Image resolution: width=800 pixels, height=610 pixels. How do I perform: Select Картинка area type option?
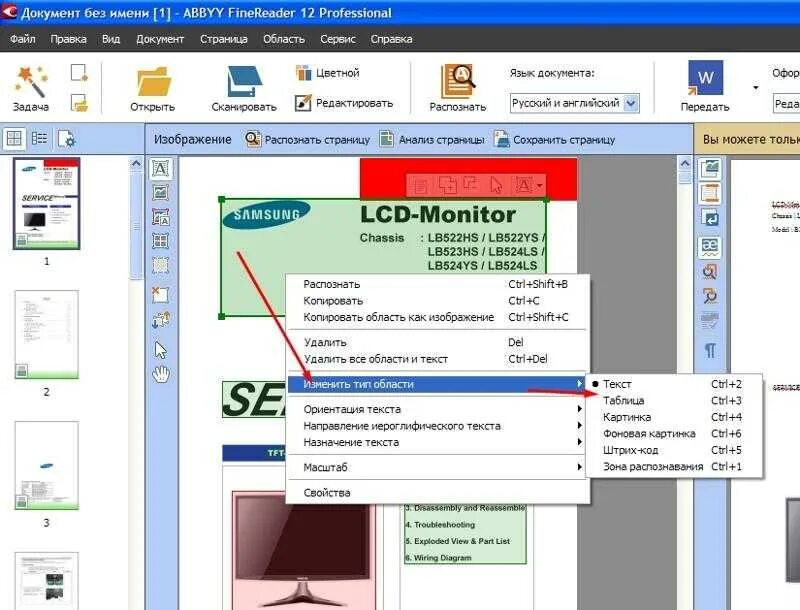point(673,417)
